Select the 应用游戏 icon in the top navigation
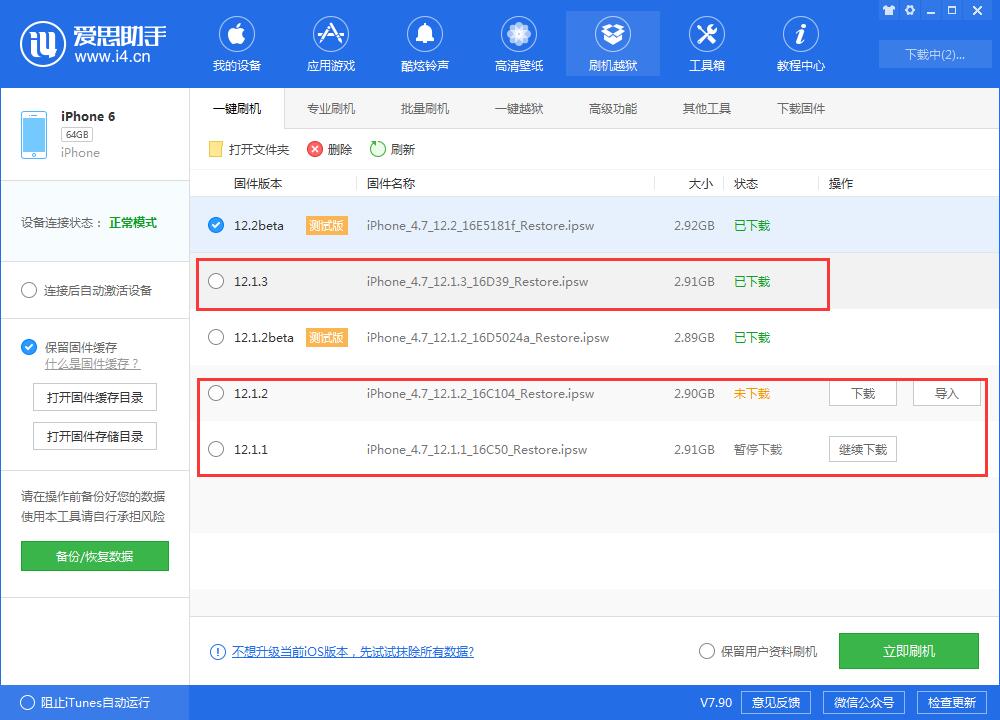Image resolution: width=1000 pixels, height=720 pixels. [330, 32]
